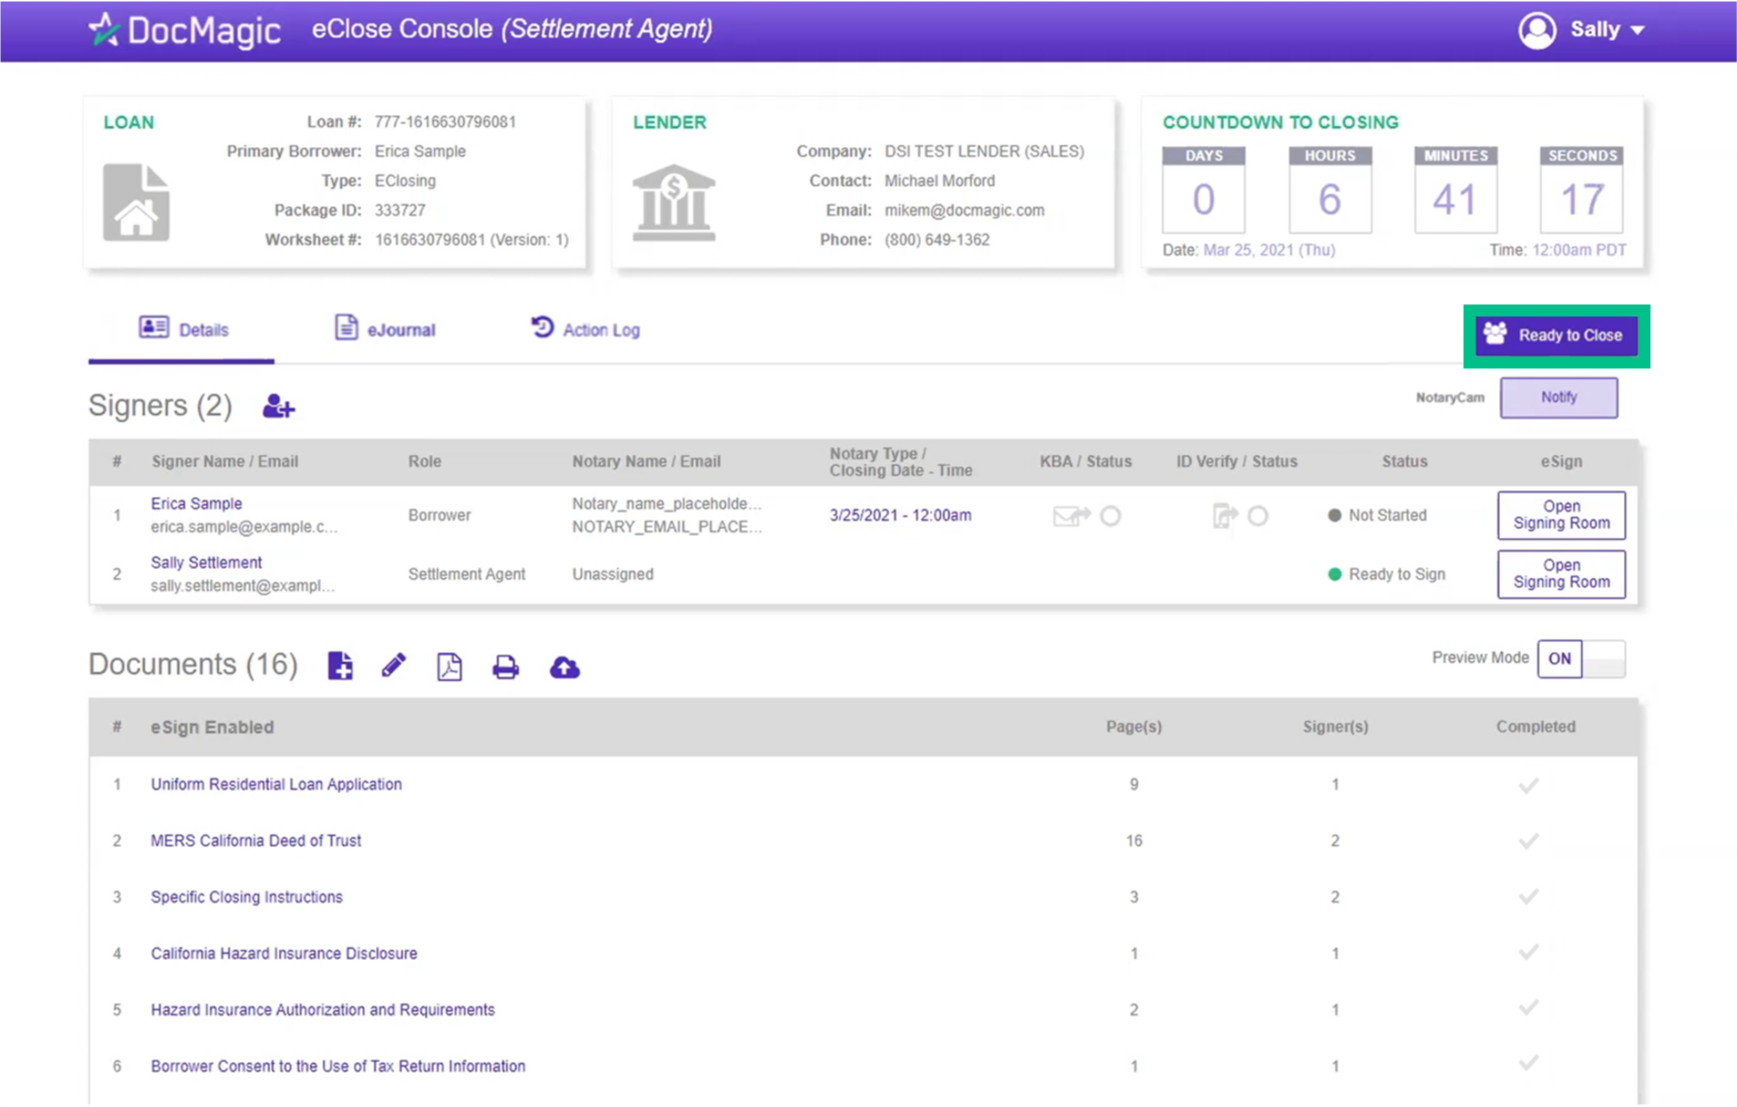Click the DocMagic star logo
The width and height of the screenshot is (1737, 1107).
pyautogui.click(x=104, y=29)
